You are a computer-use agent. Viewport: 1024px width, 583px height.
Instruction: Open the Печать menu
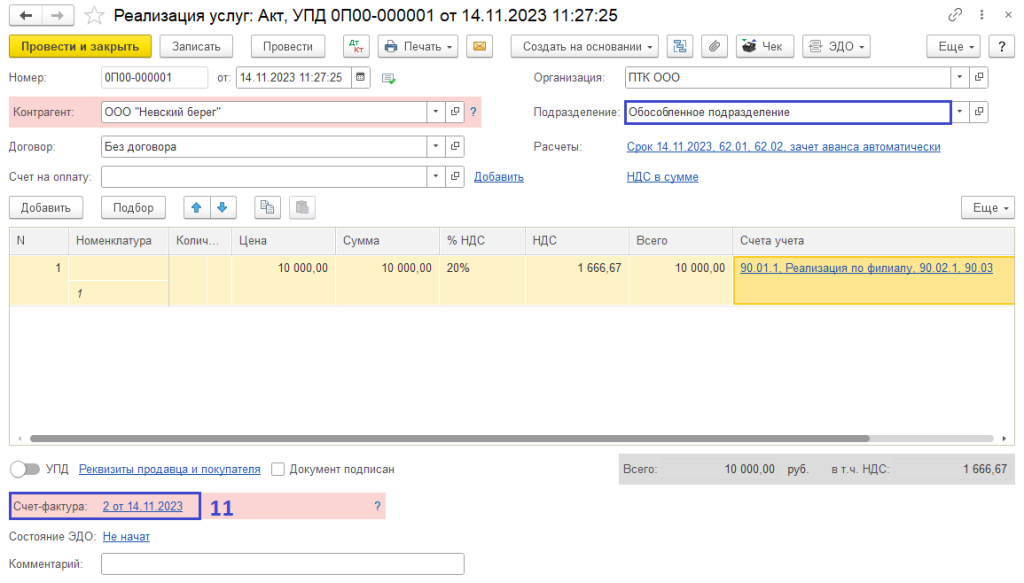[418, 47]
